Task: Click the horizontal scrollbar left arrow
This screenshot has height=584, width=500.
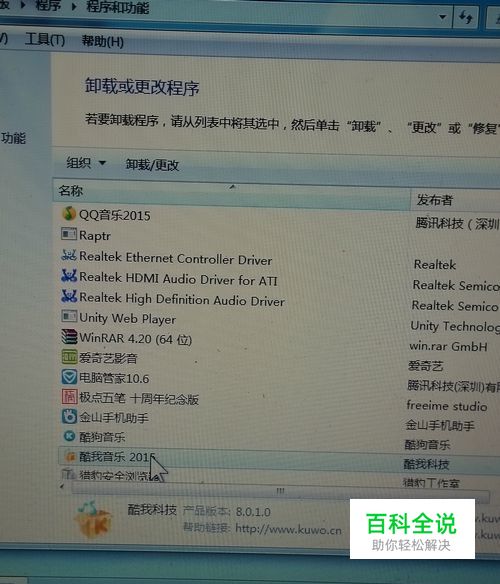Action: 62,486
